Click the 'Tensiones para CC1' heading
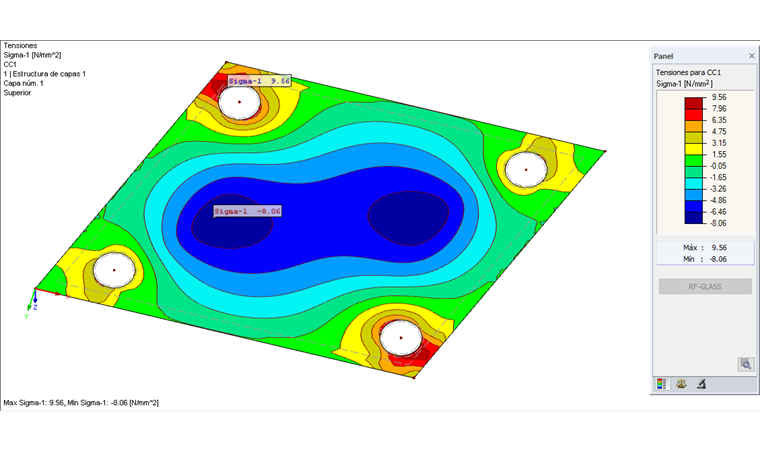The width and height of the screenshot is (760, 453). [688, 72]
